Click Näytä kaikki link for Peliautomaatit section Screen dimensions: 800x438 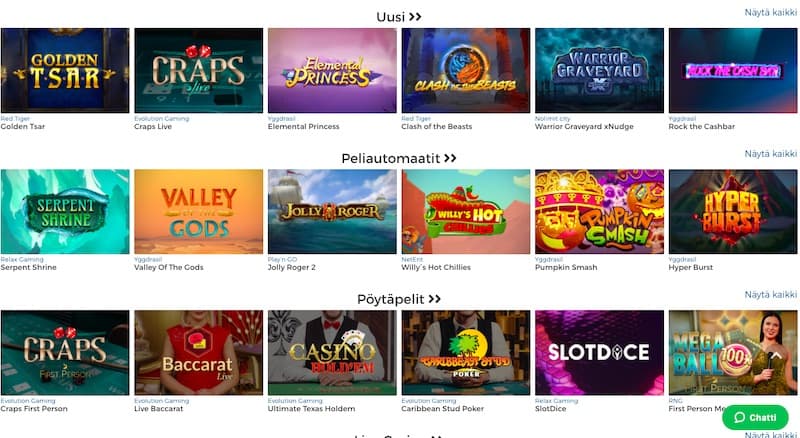tap(770, 154)
